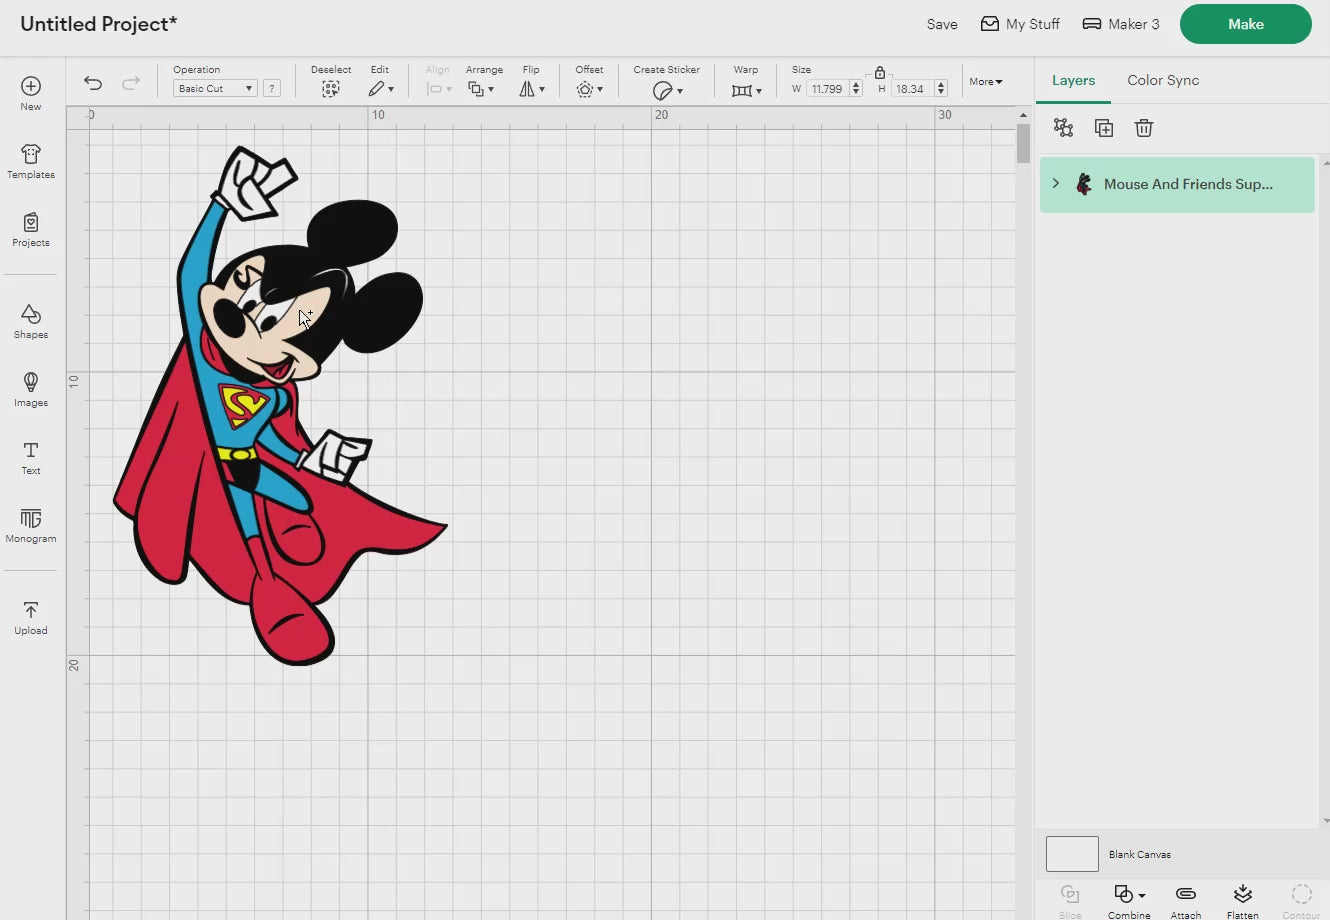Screen dimensions: 1330x920
Task: Increase the width stepper value
Action: tap(856, 84)
